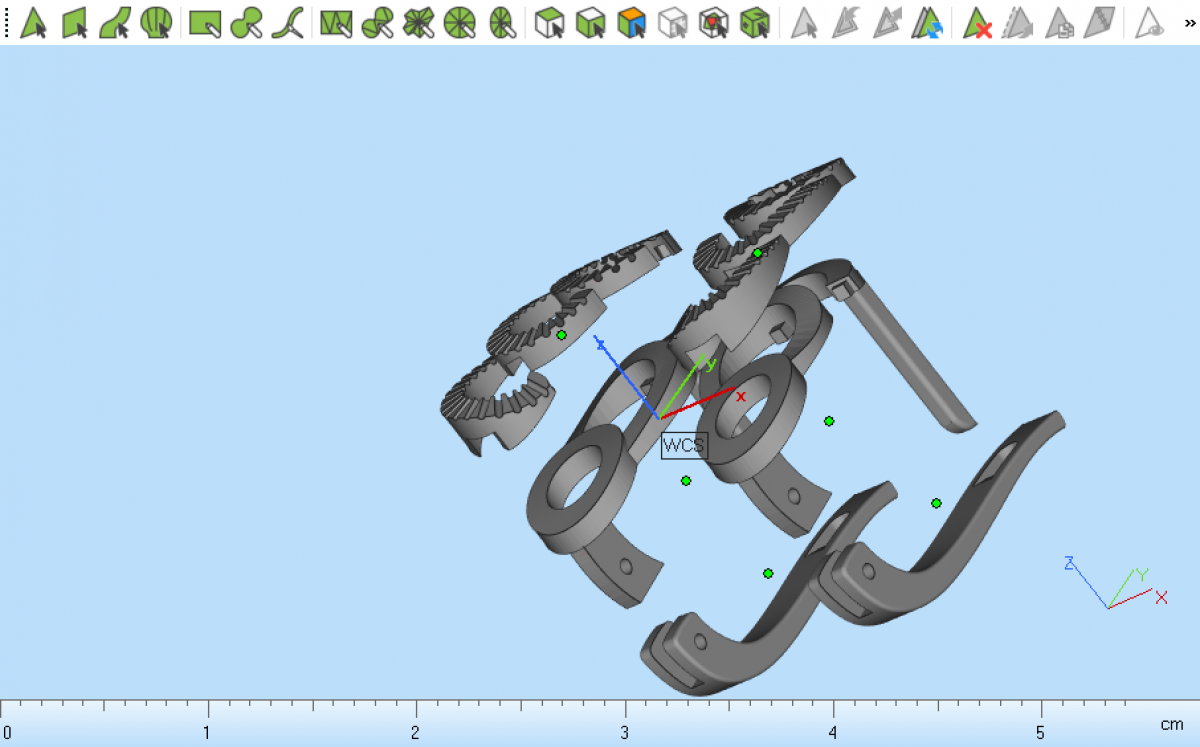Click the green triangle with red X

[977, 22]
